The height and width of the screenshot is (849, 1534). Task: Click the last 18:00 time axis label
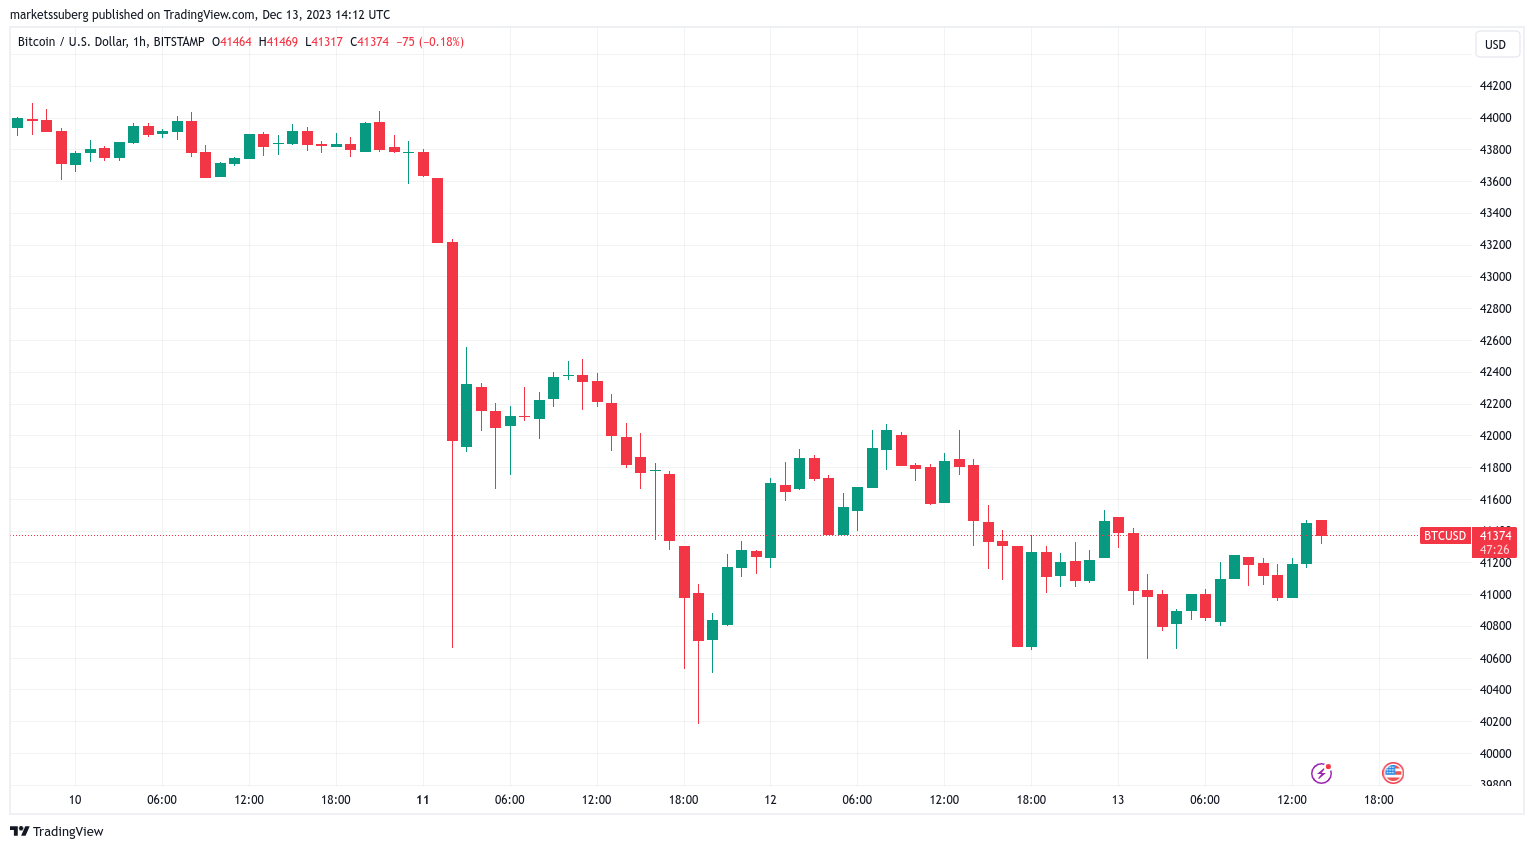pyautogui.click(x=1379, y=800)
